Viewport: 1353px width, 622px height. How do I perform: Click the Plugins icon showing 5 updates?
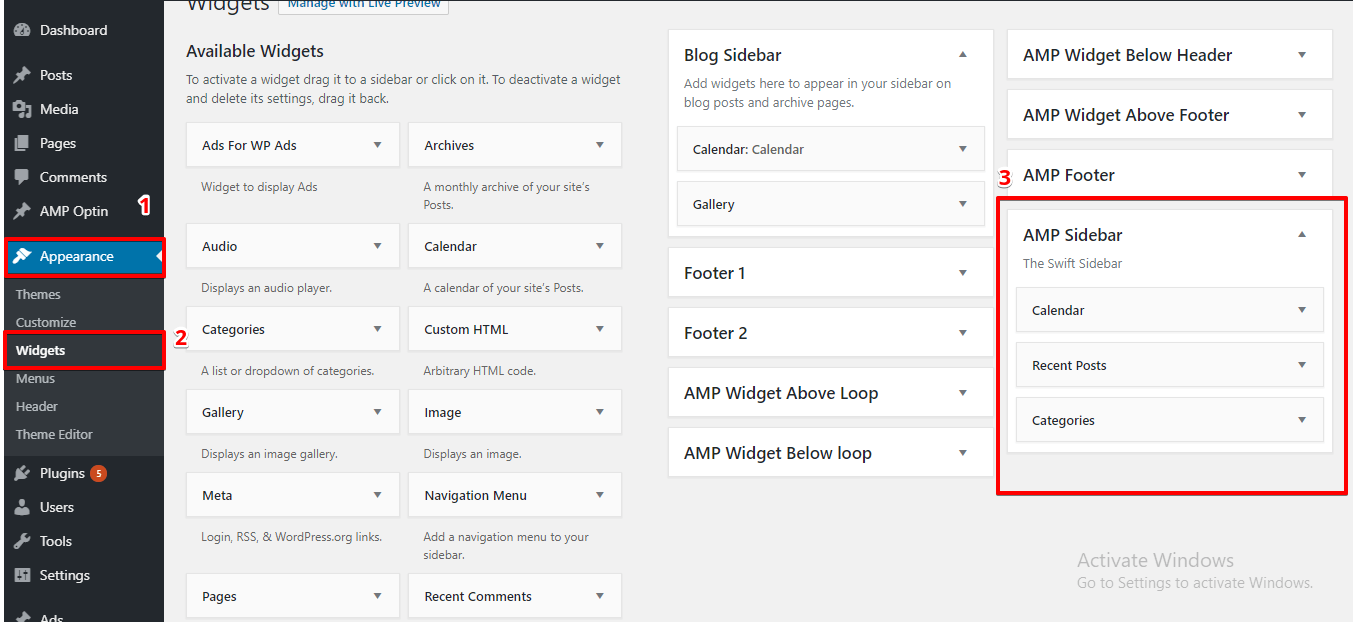point(24,472)
